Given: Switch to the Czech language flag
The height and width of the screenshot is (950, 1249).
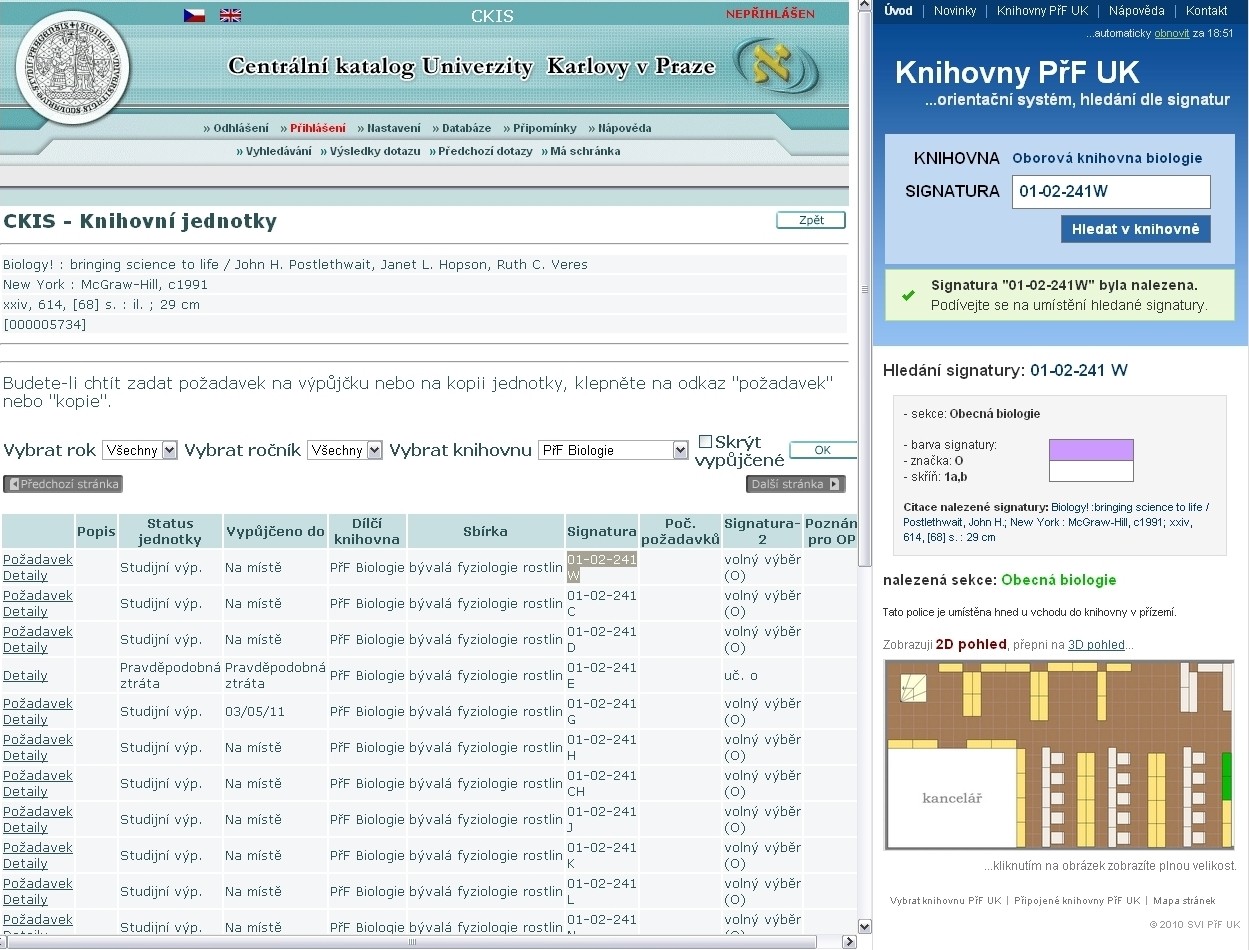Looking at the screenshot, I should point(194,15).
